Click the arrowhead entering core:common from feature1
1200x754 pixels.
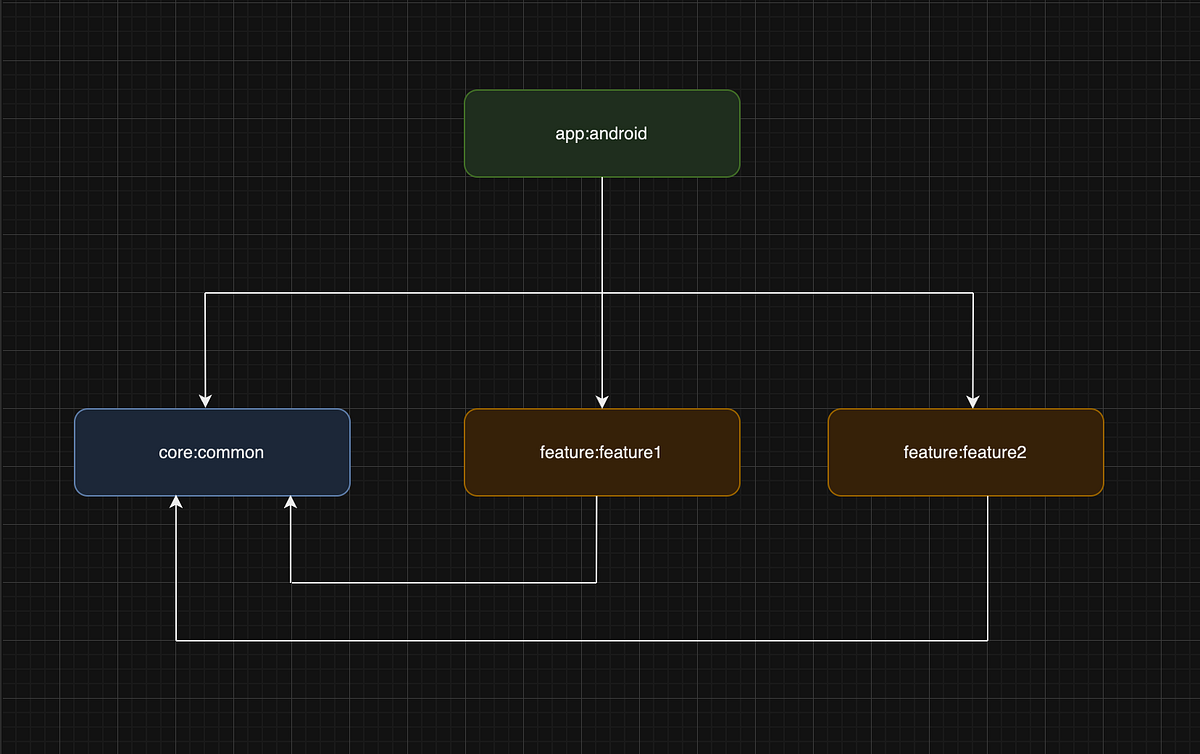tap(290, 502)
